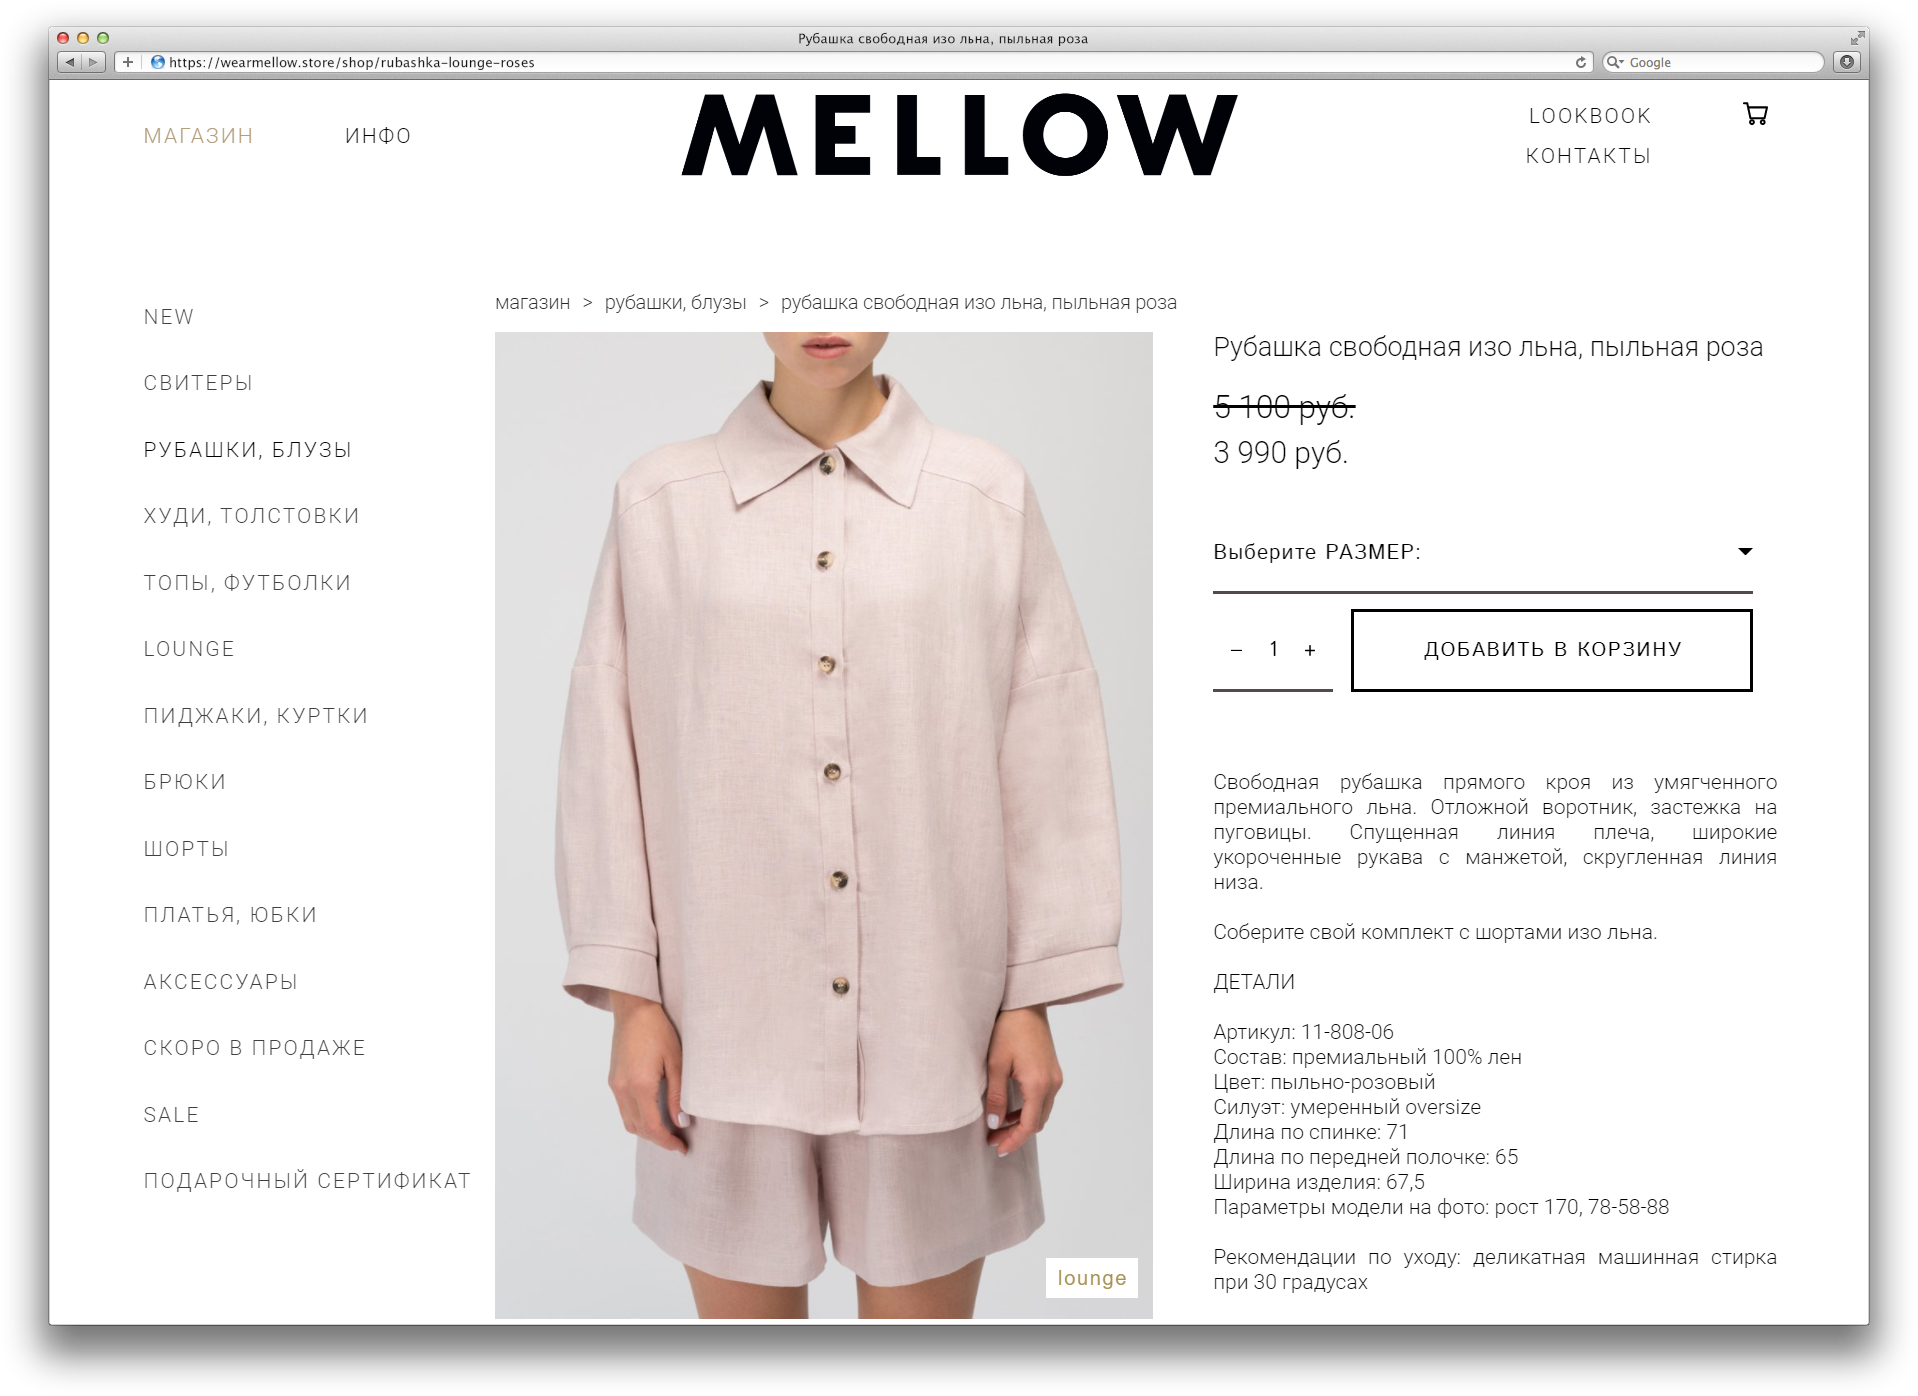Click the downloads icon in browser toolbar
Image resolution: width=1918 pixels, height=1396 pixels.
1847,62
